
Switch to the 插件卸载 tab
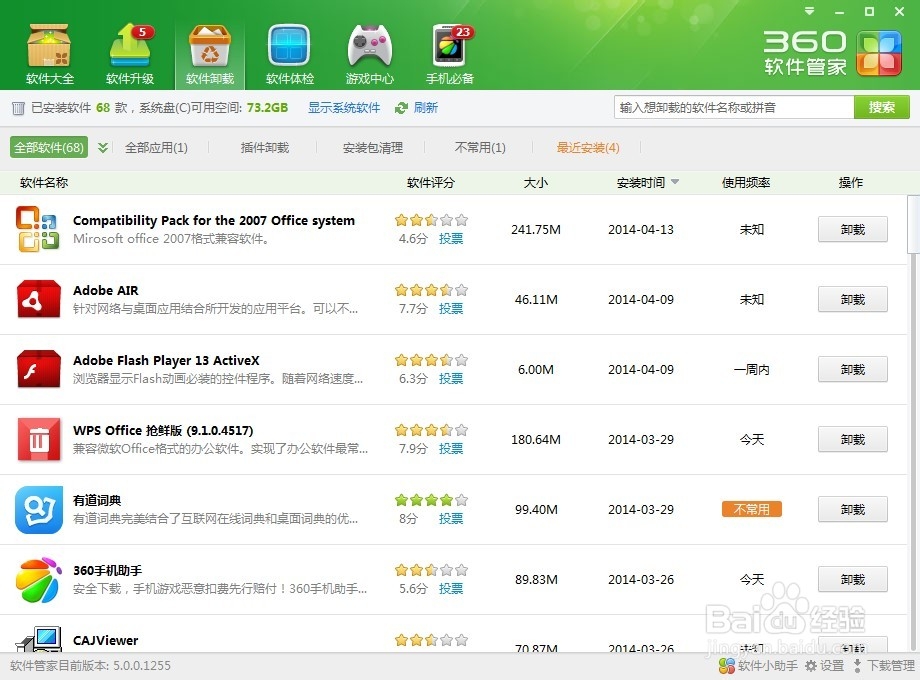265,148
